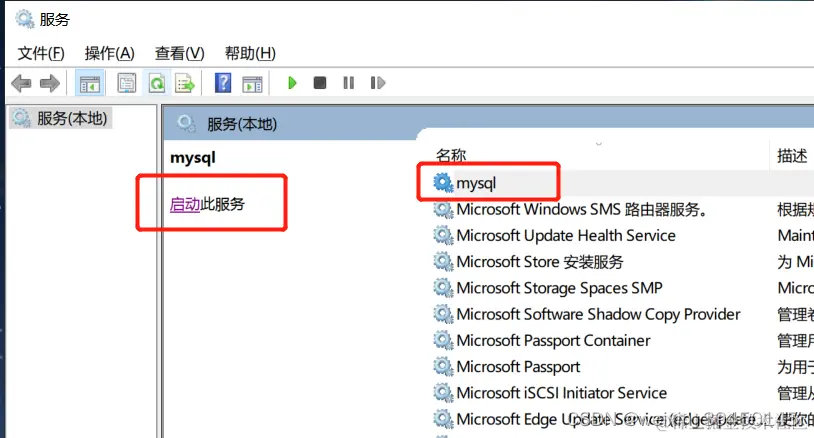Click the Pause Service button
The width and height of the screenshot is (814, 438).
click(348, 83)
